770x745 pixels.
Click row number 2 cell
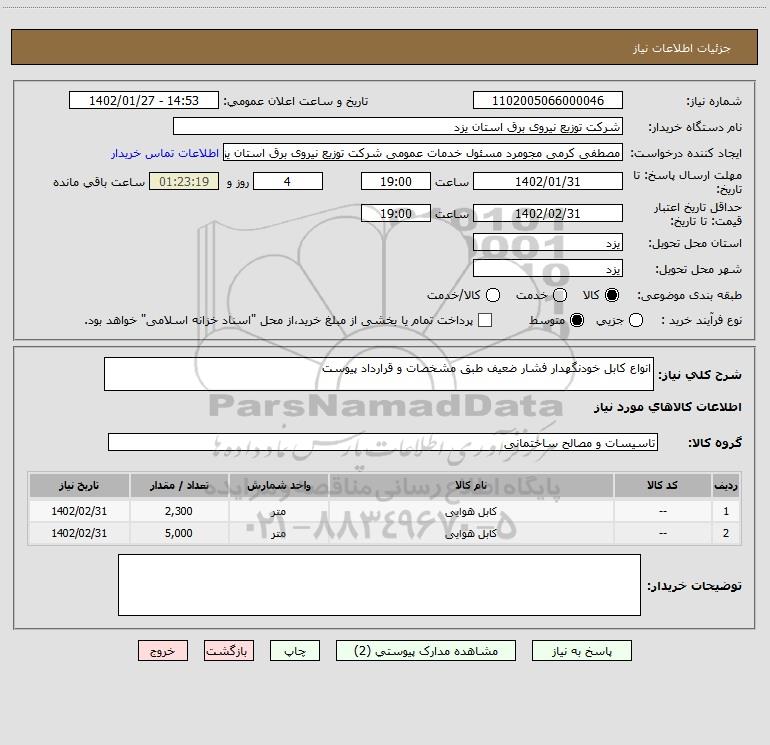(726, 533)
